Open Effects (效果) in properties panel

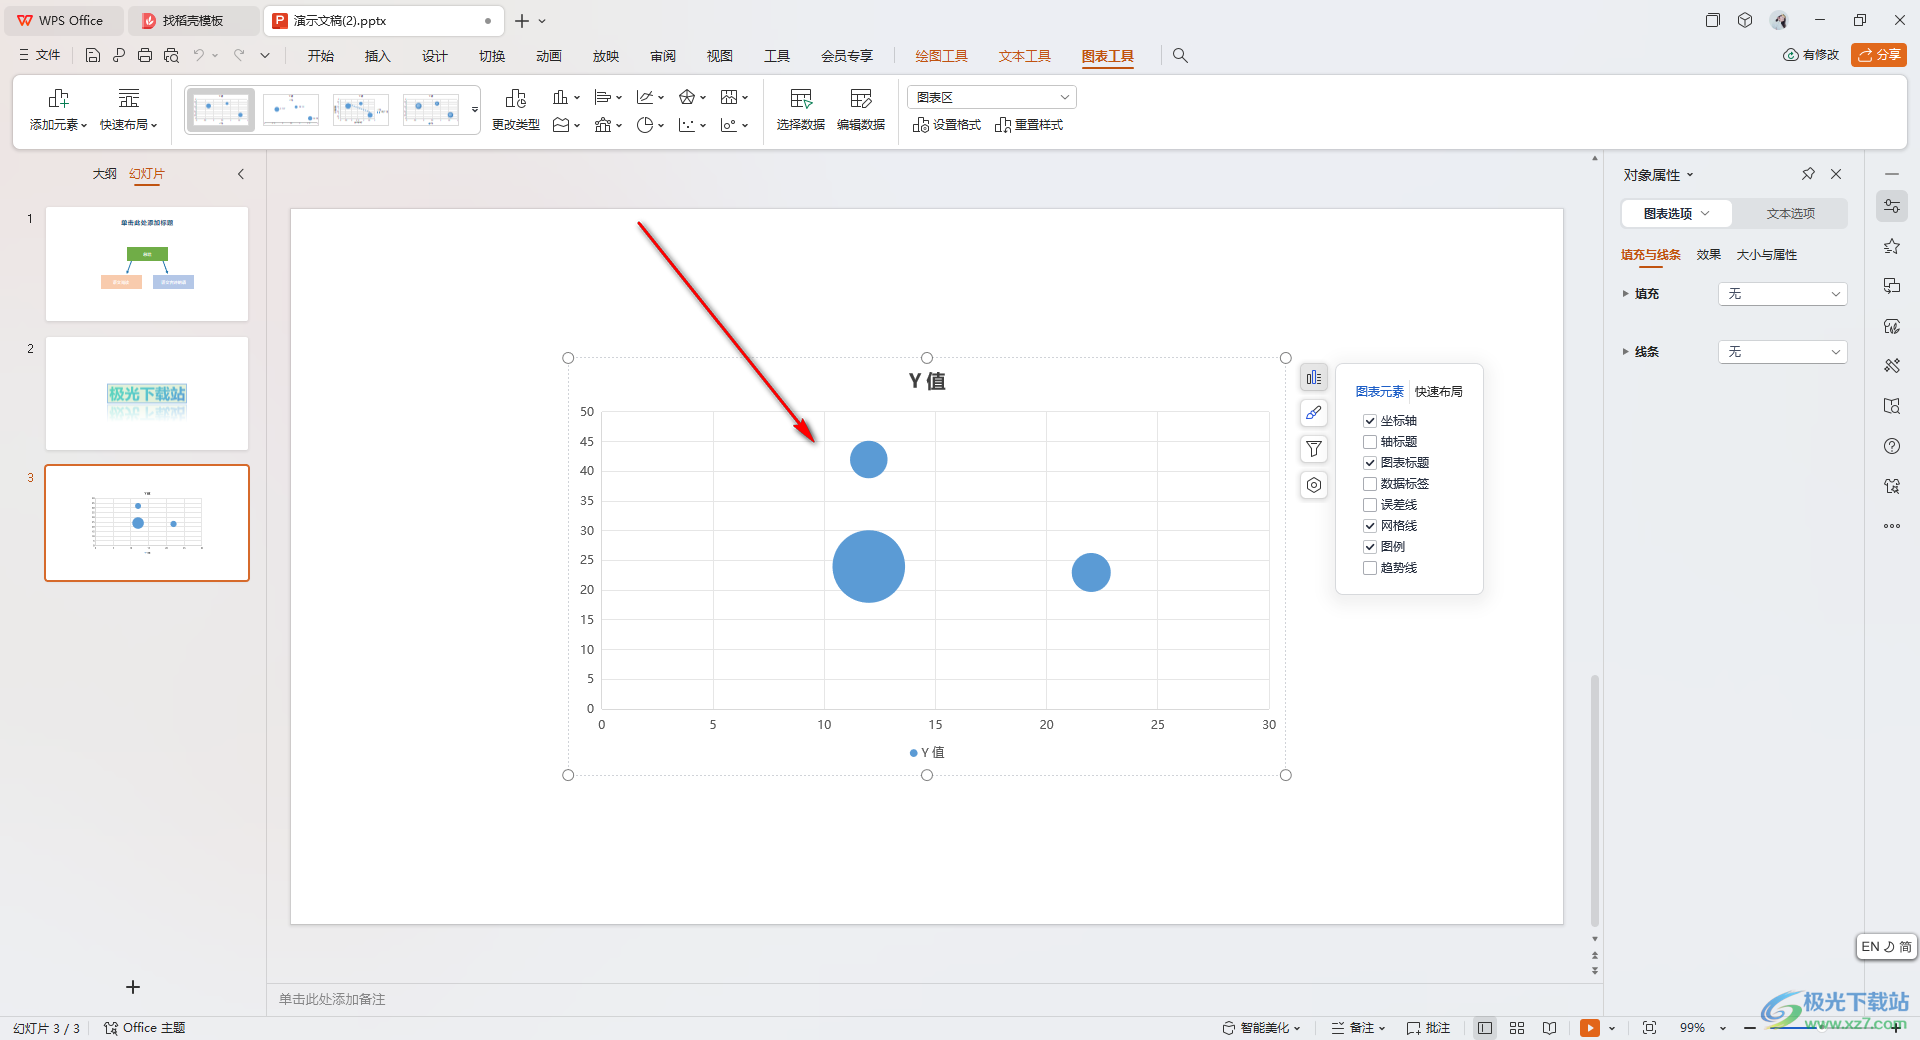pos(1709,255)
